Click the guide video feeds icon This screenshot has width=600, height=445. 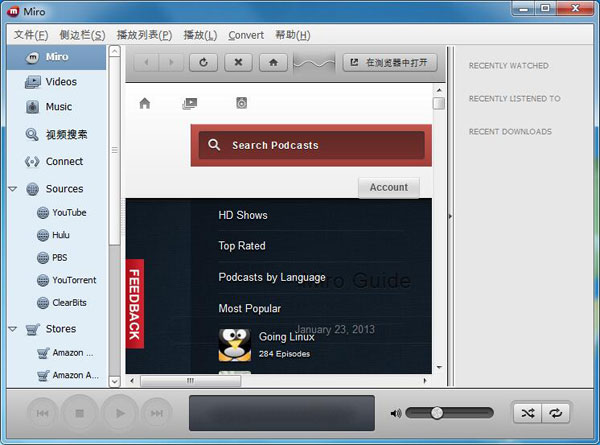190,103
